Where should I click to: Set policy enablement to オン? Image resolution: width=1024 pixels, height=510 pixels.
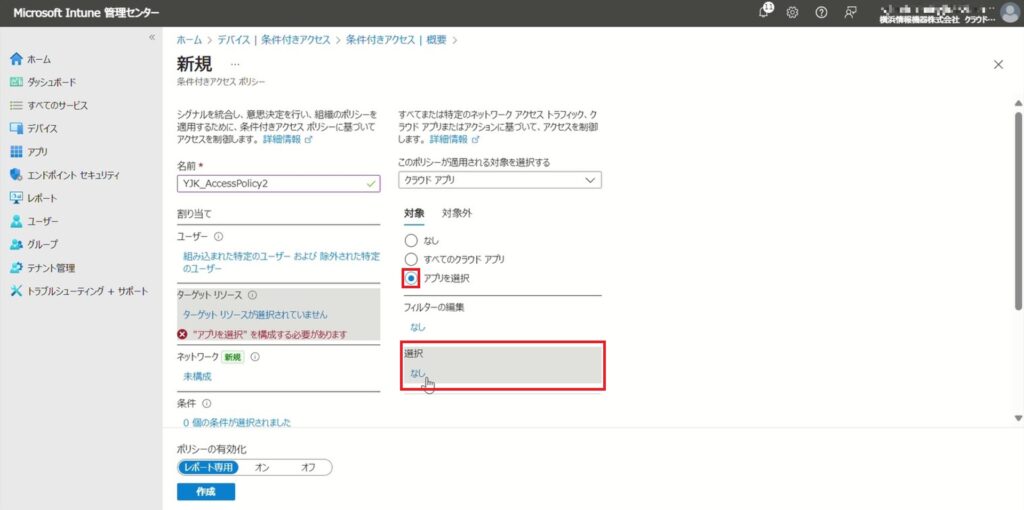(262, 468)
